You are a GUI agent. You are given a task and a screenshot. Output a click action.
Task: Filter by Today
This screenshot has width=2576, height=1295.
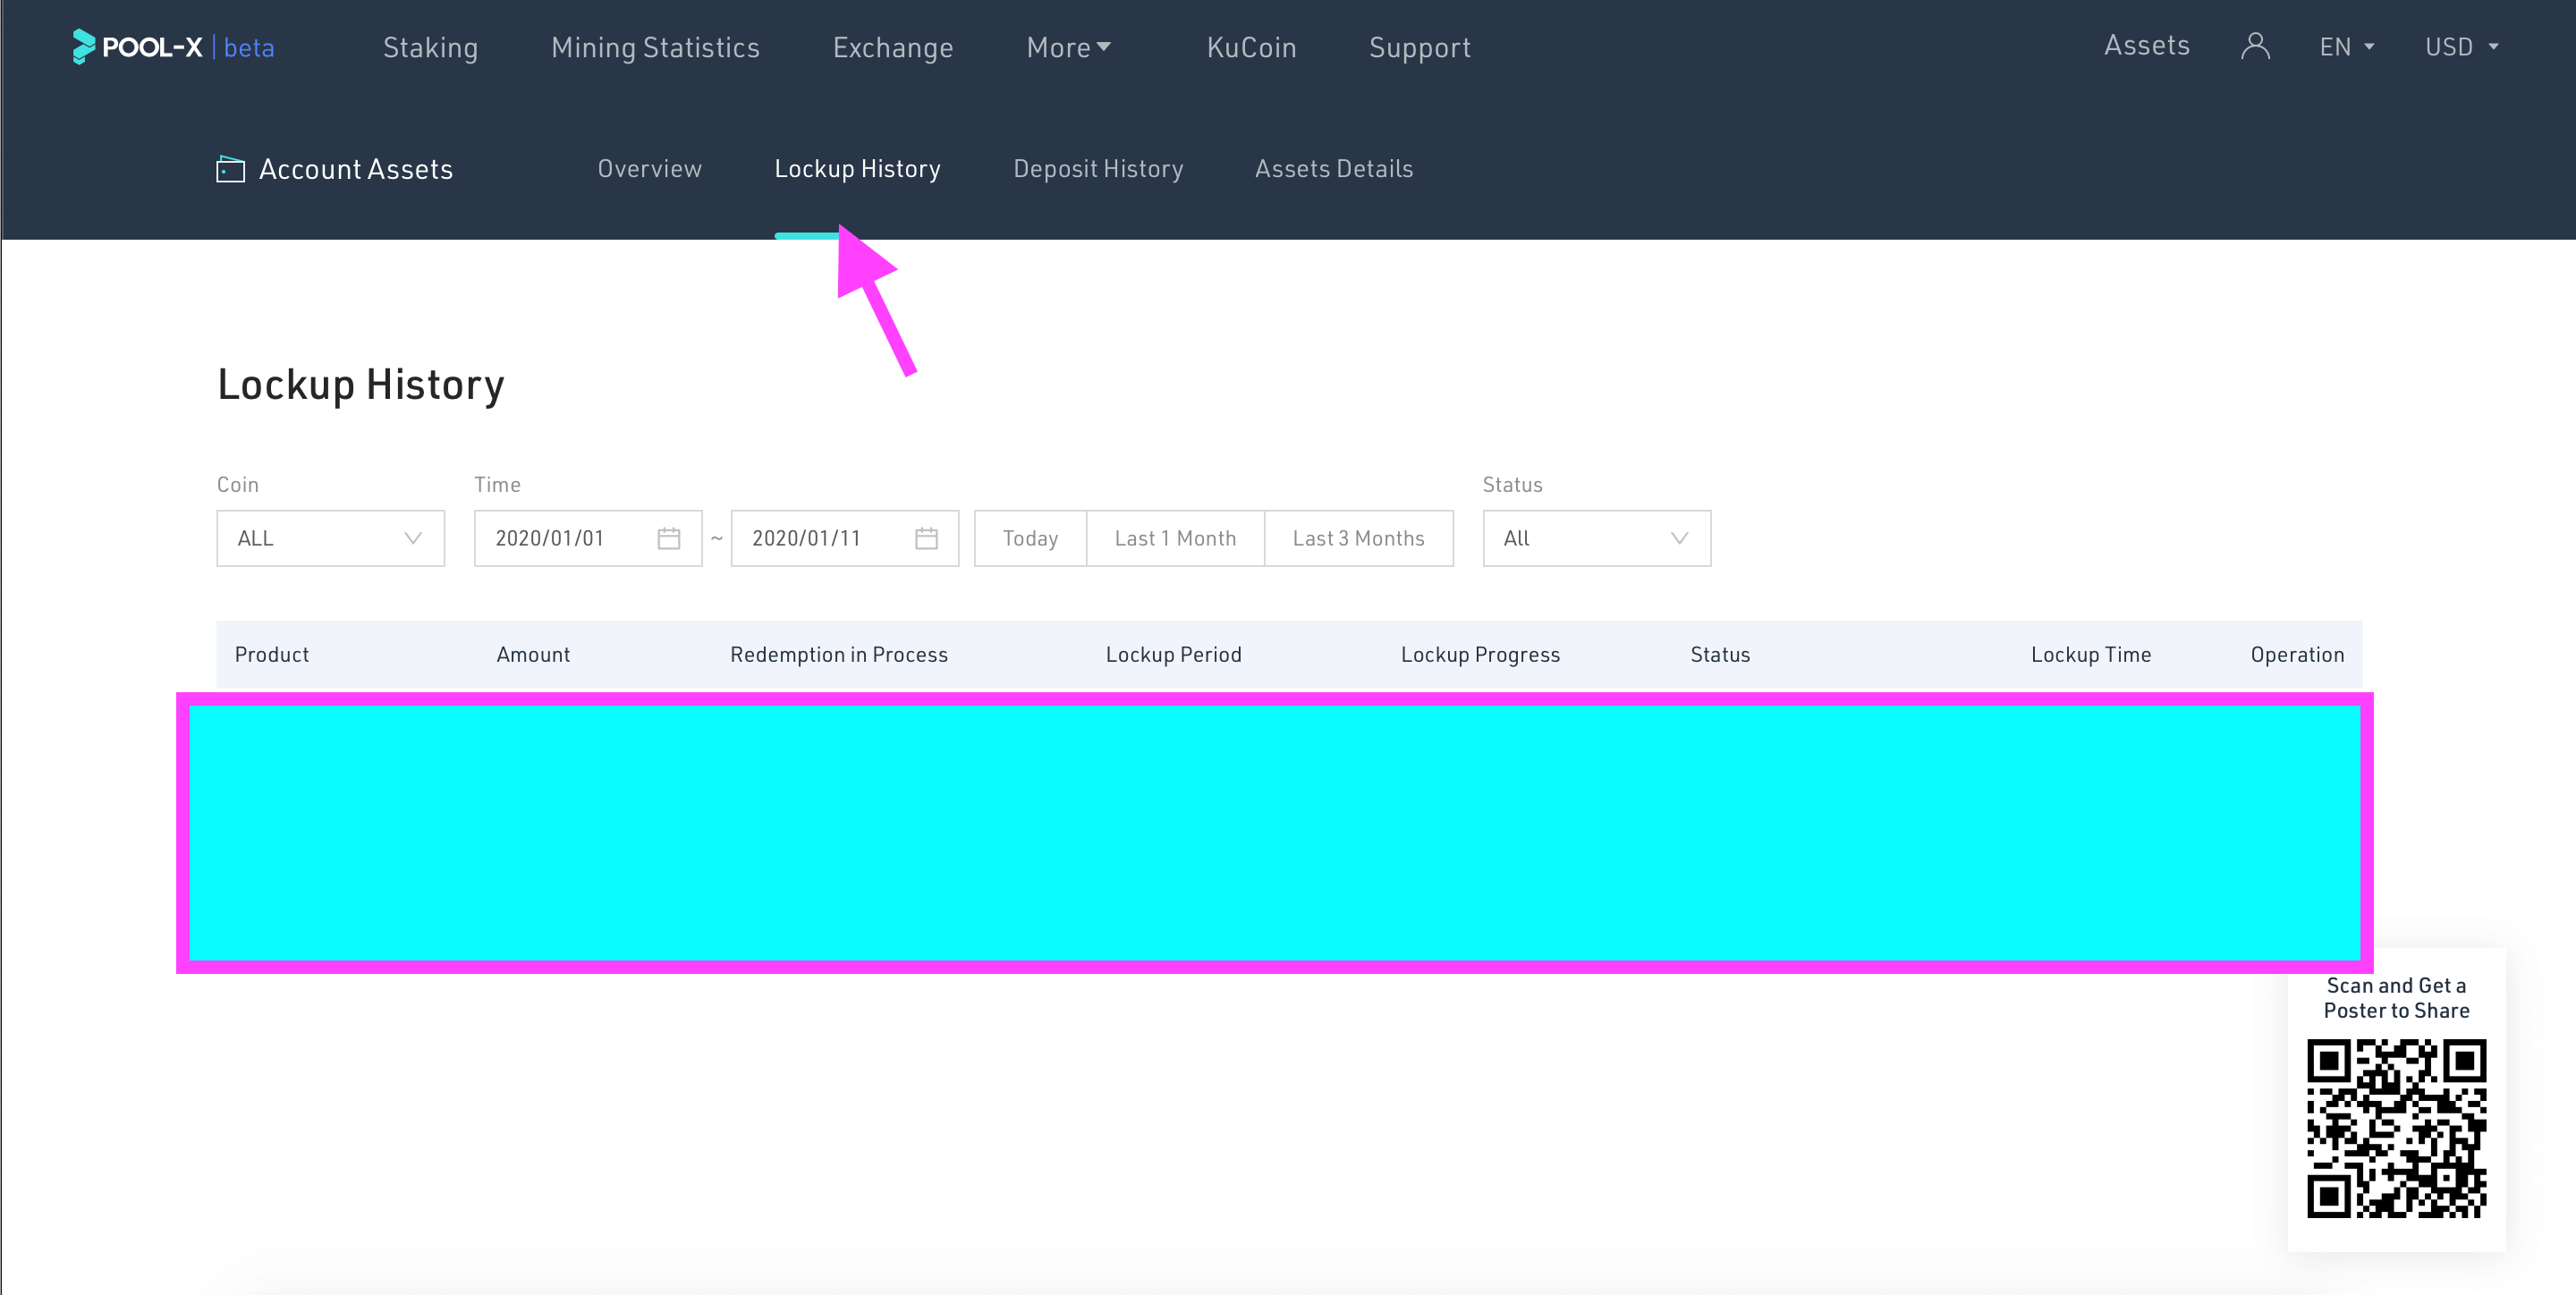coord(1030,538)
